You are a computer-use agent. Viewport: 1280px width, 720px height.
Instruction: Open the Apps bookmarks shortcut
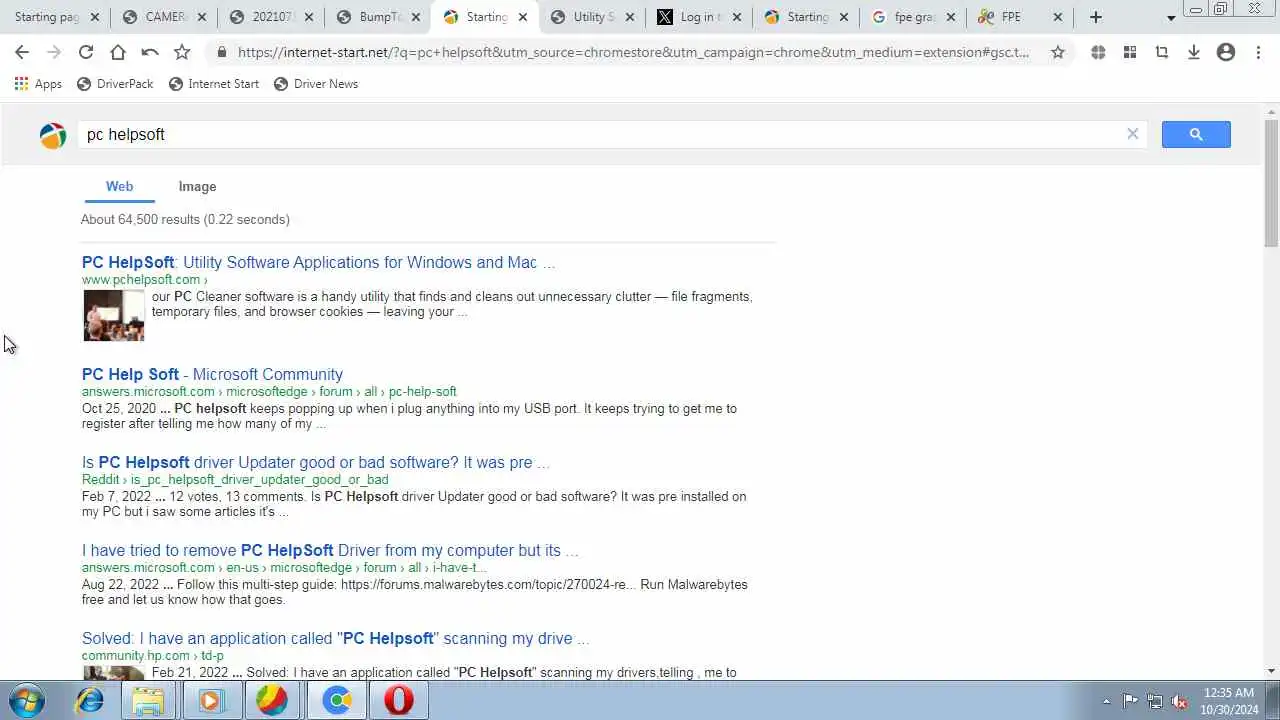38,84
